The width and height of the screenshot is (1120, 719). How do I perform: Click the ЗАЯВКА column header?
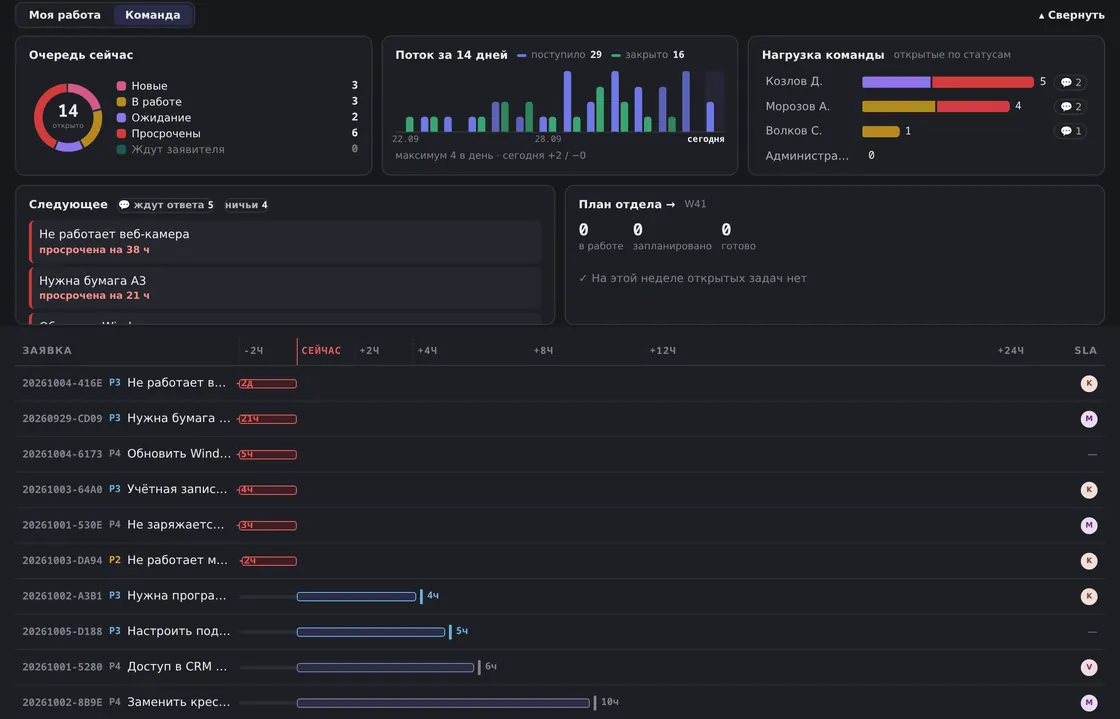pyautogui.click(x=47, y=351)
